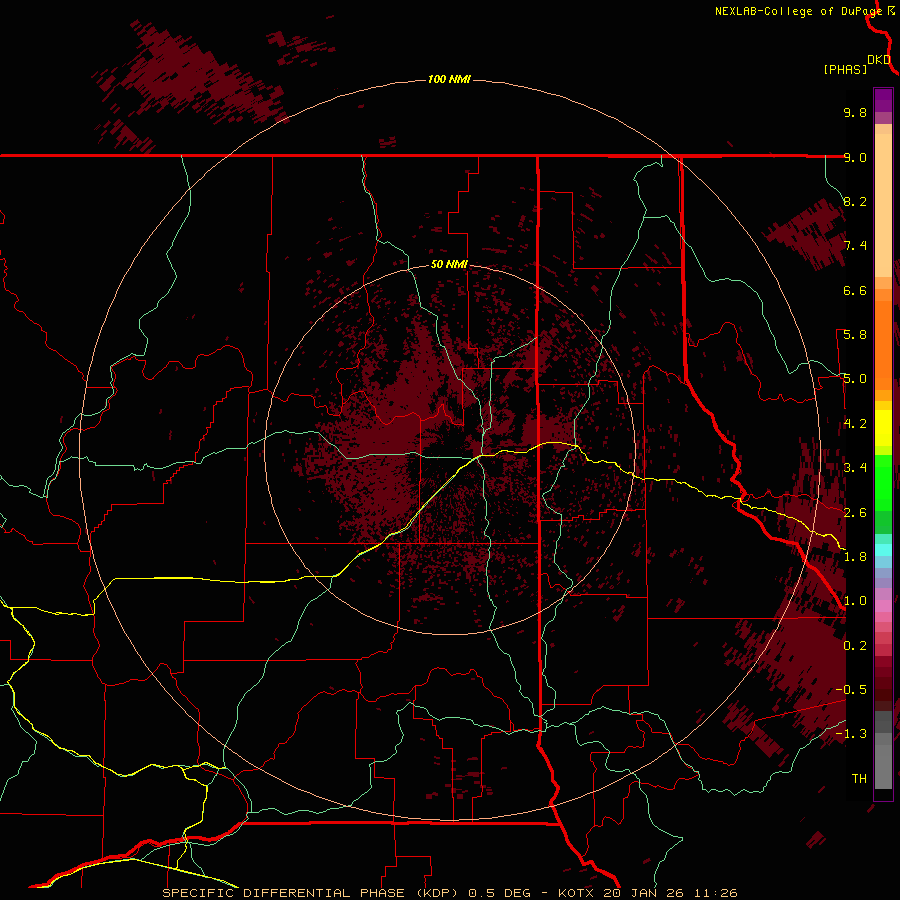Click the [PHAS] legend unit label
The image size is (900, 900).
tap(845, 69)
